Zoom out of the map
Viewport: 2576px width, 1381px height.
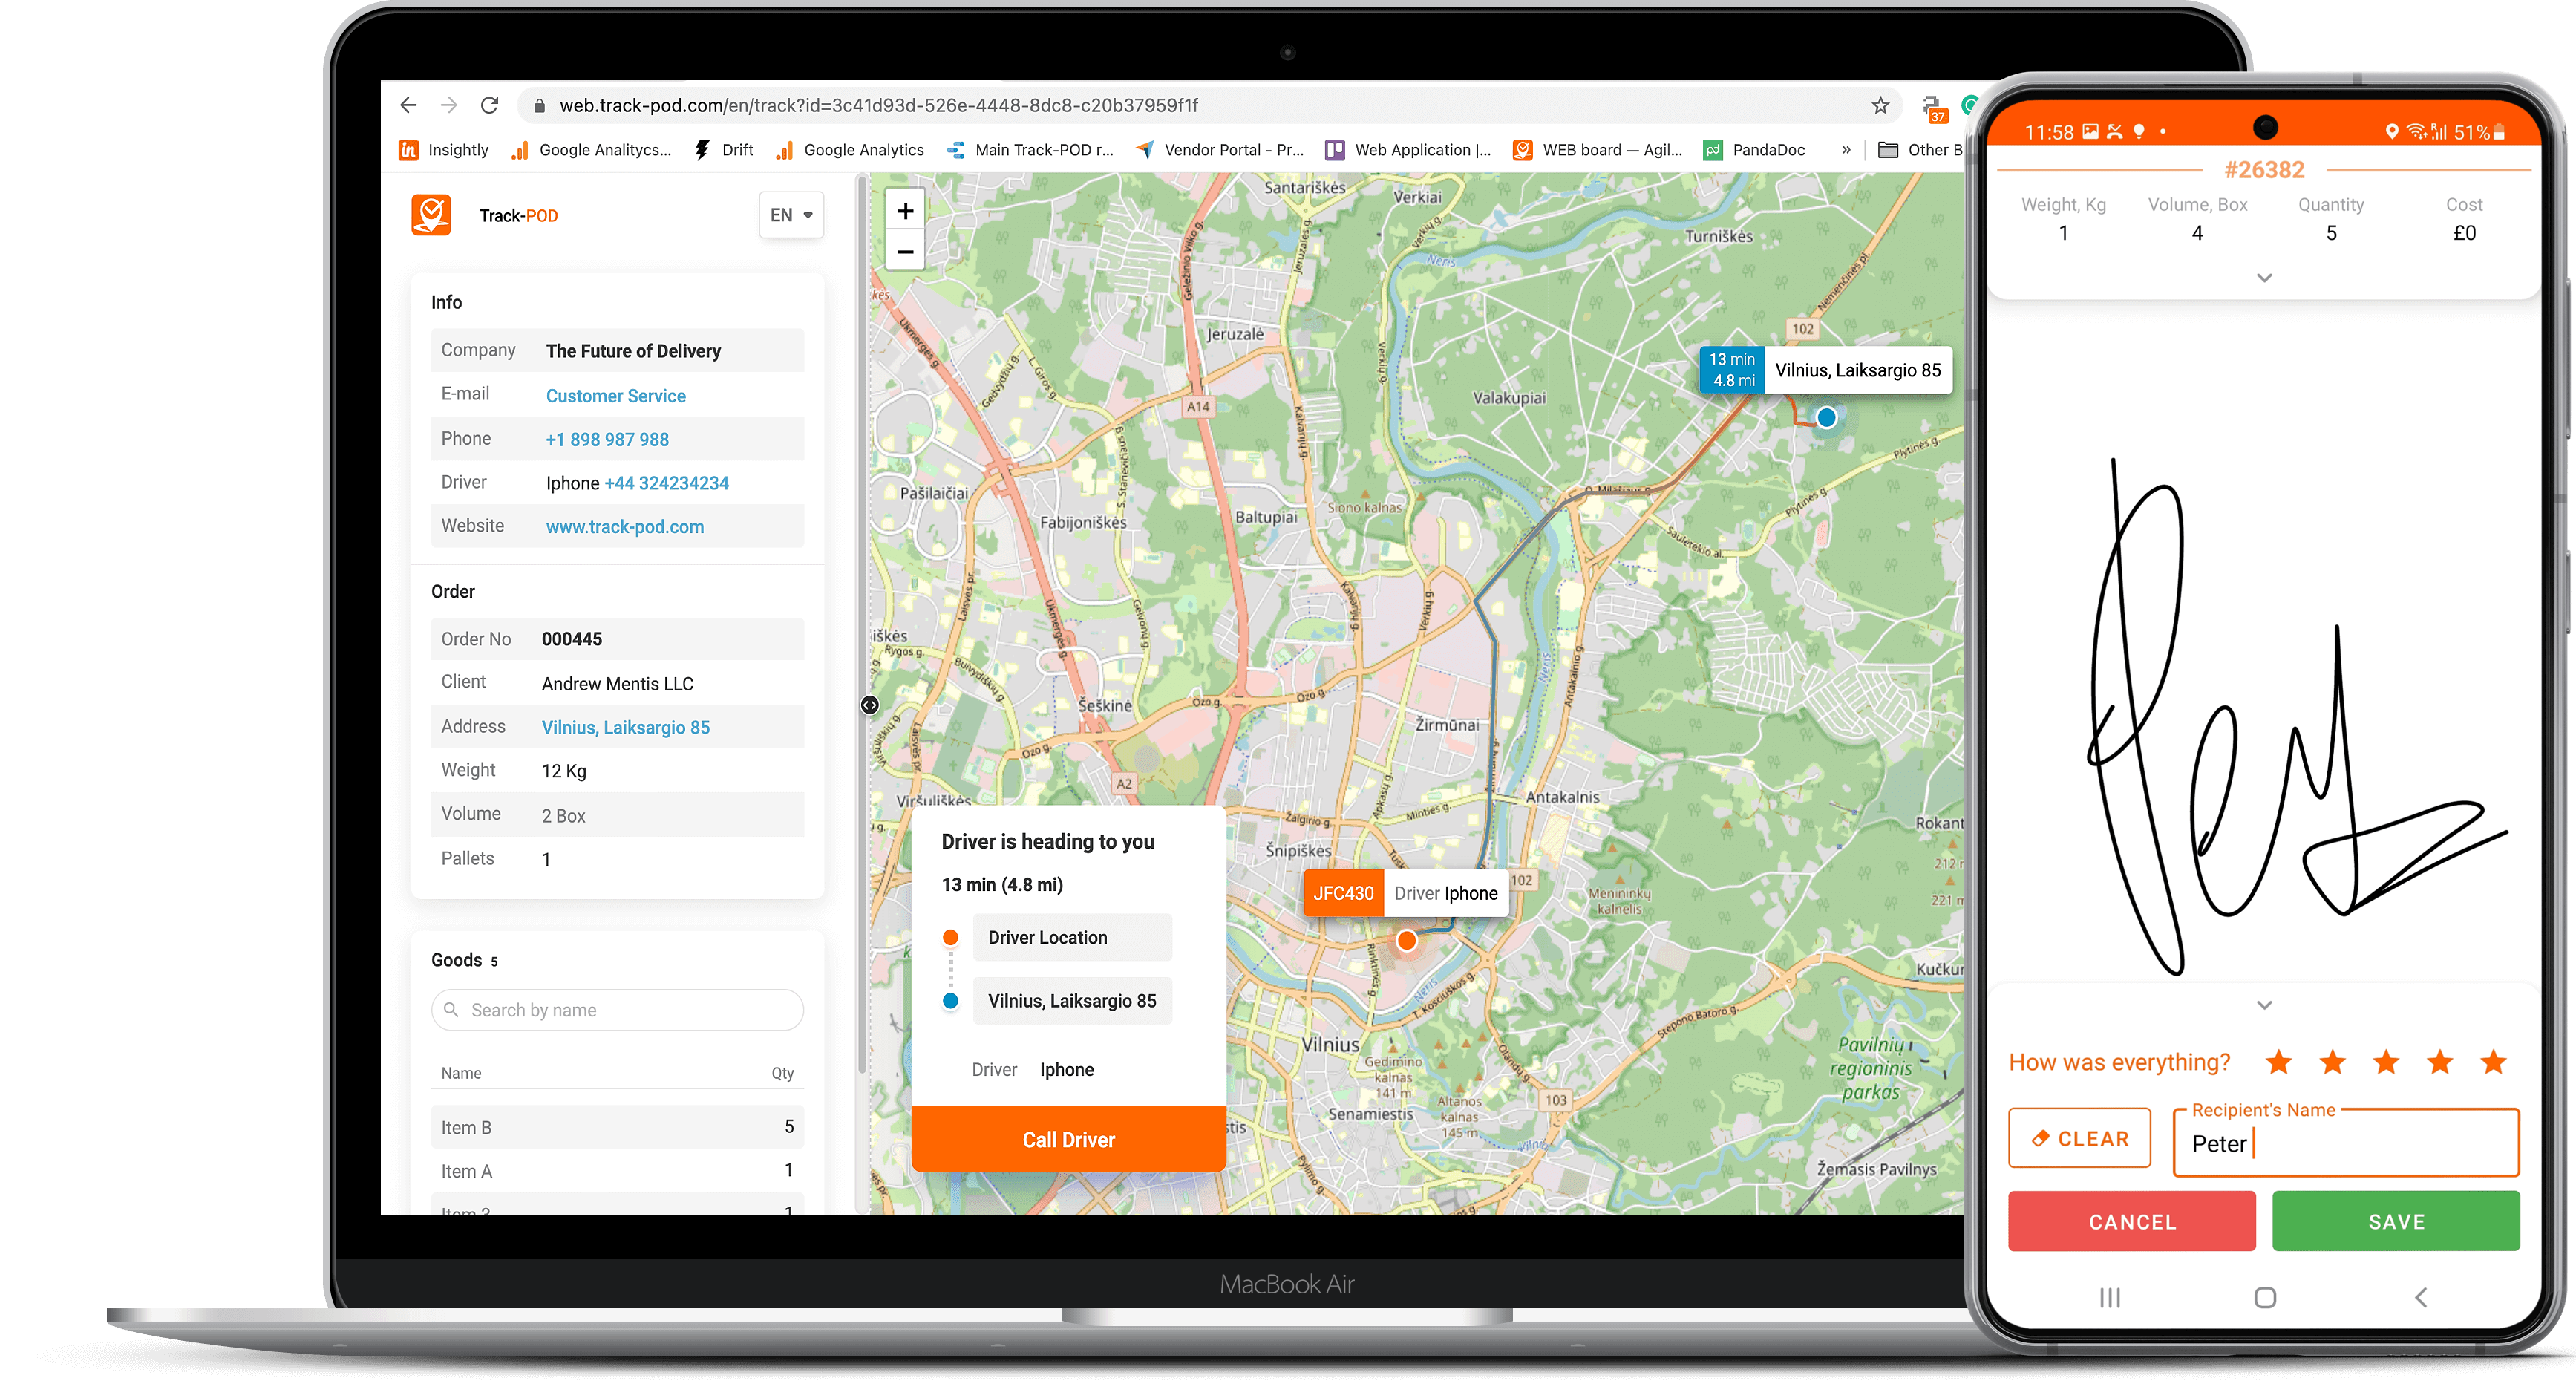pos(905,252)
